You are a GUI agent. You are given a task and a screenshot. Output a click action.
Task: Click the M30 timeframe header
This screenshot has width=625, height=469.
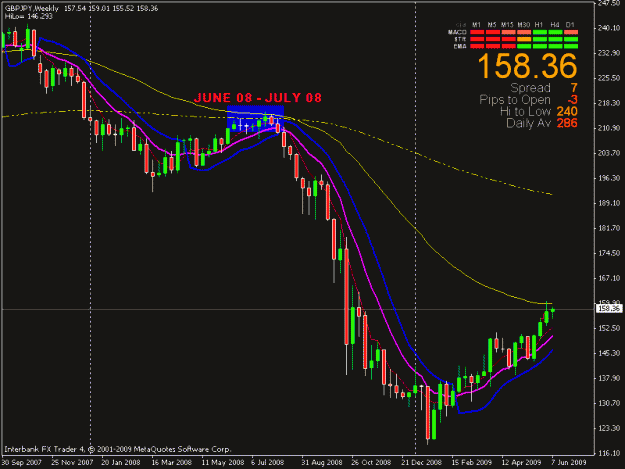click(524, 25)
